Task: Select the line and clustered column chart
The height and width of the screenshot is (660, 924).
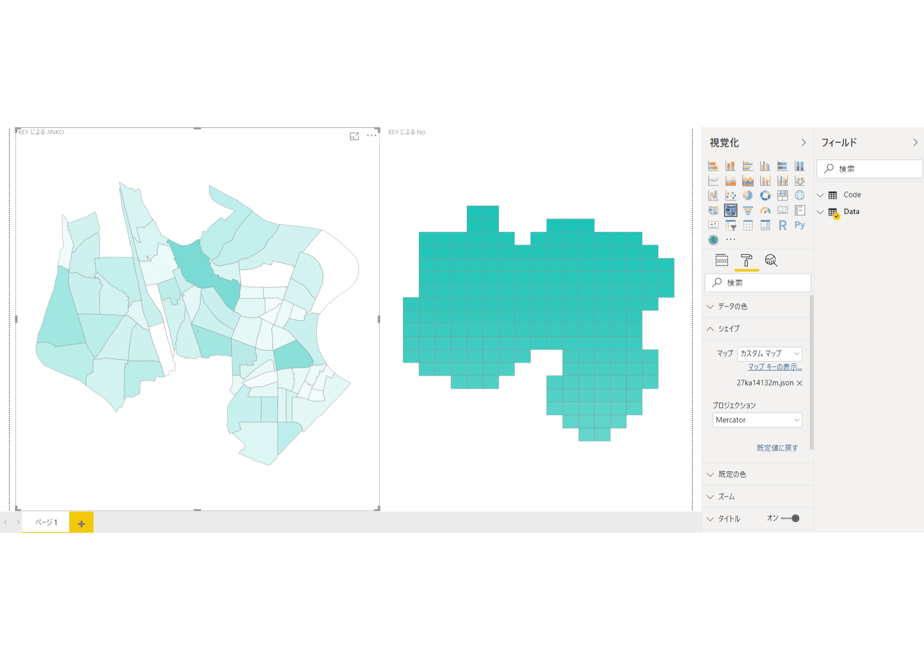Action: pos(782,180)
